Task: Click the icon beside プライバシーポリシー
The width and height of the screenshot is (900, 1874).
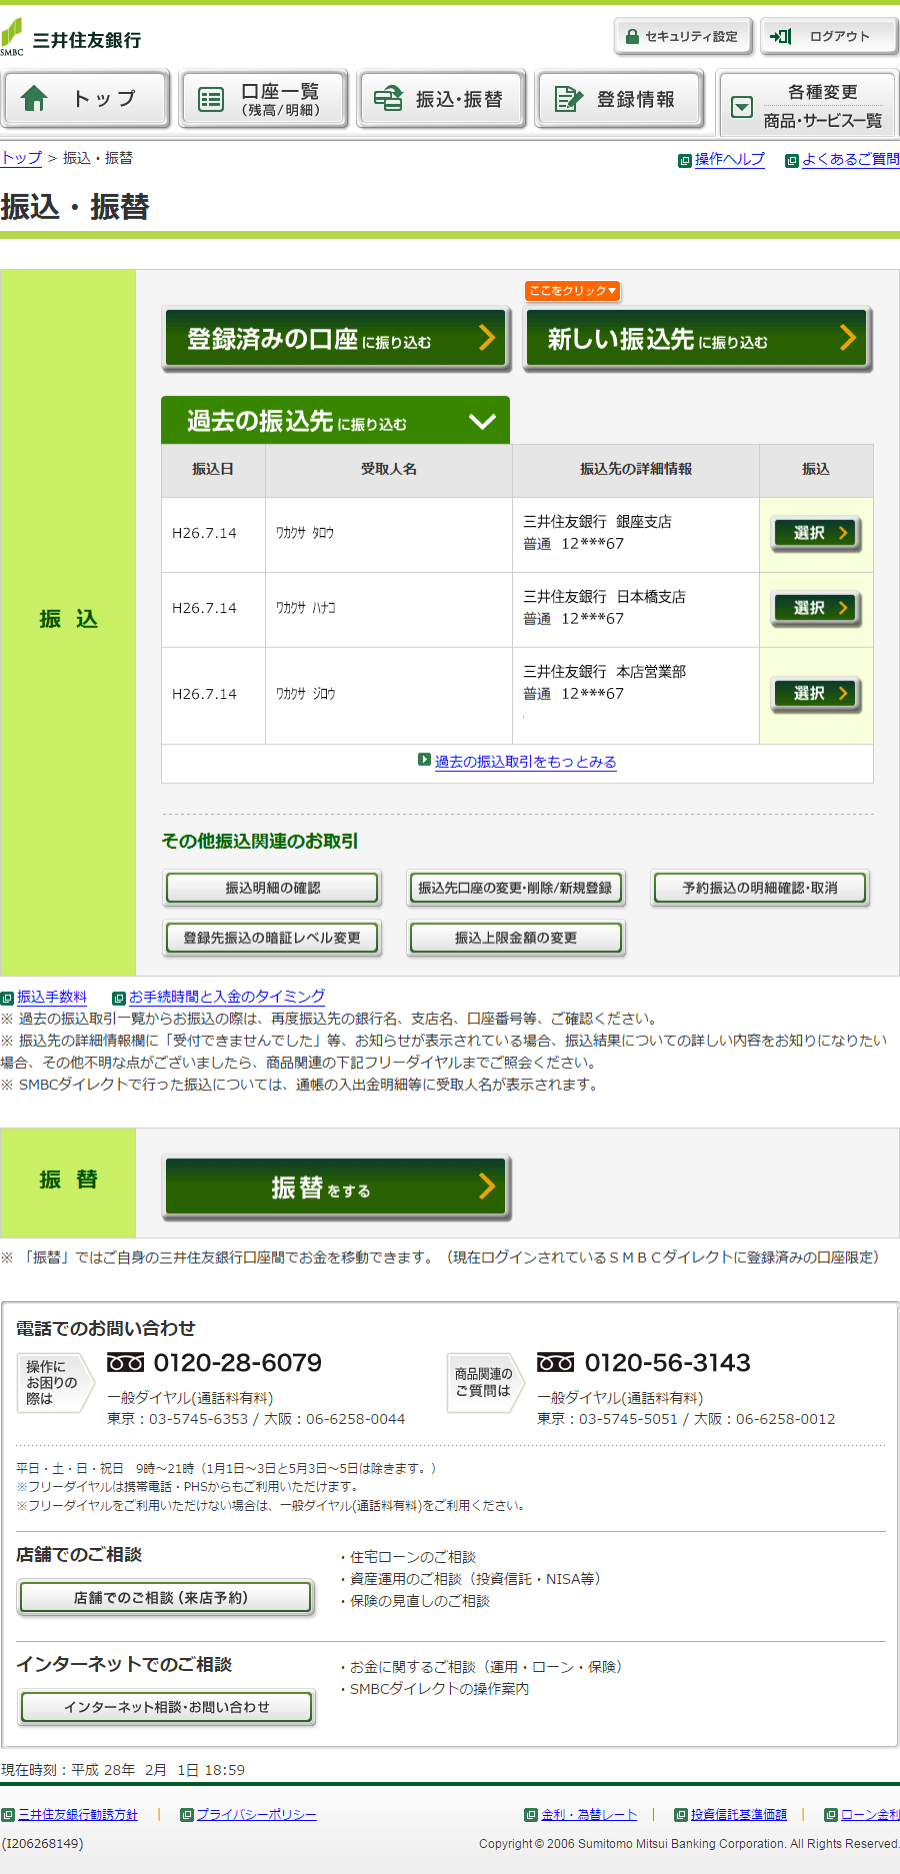Action: (x=186, y=1815)
